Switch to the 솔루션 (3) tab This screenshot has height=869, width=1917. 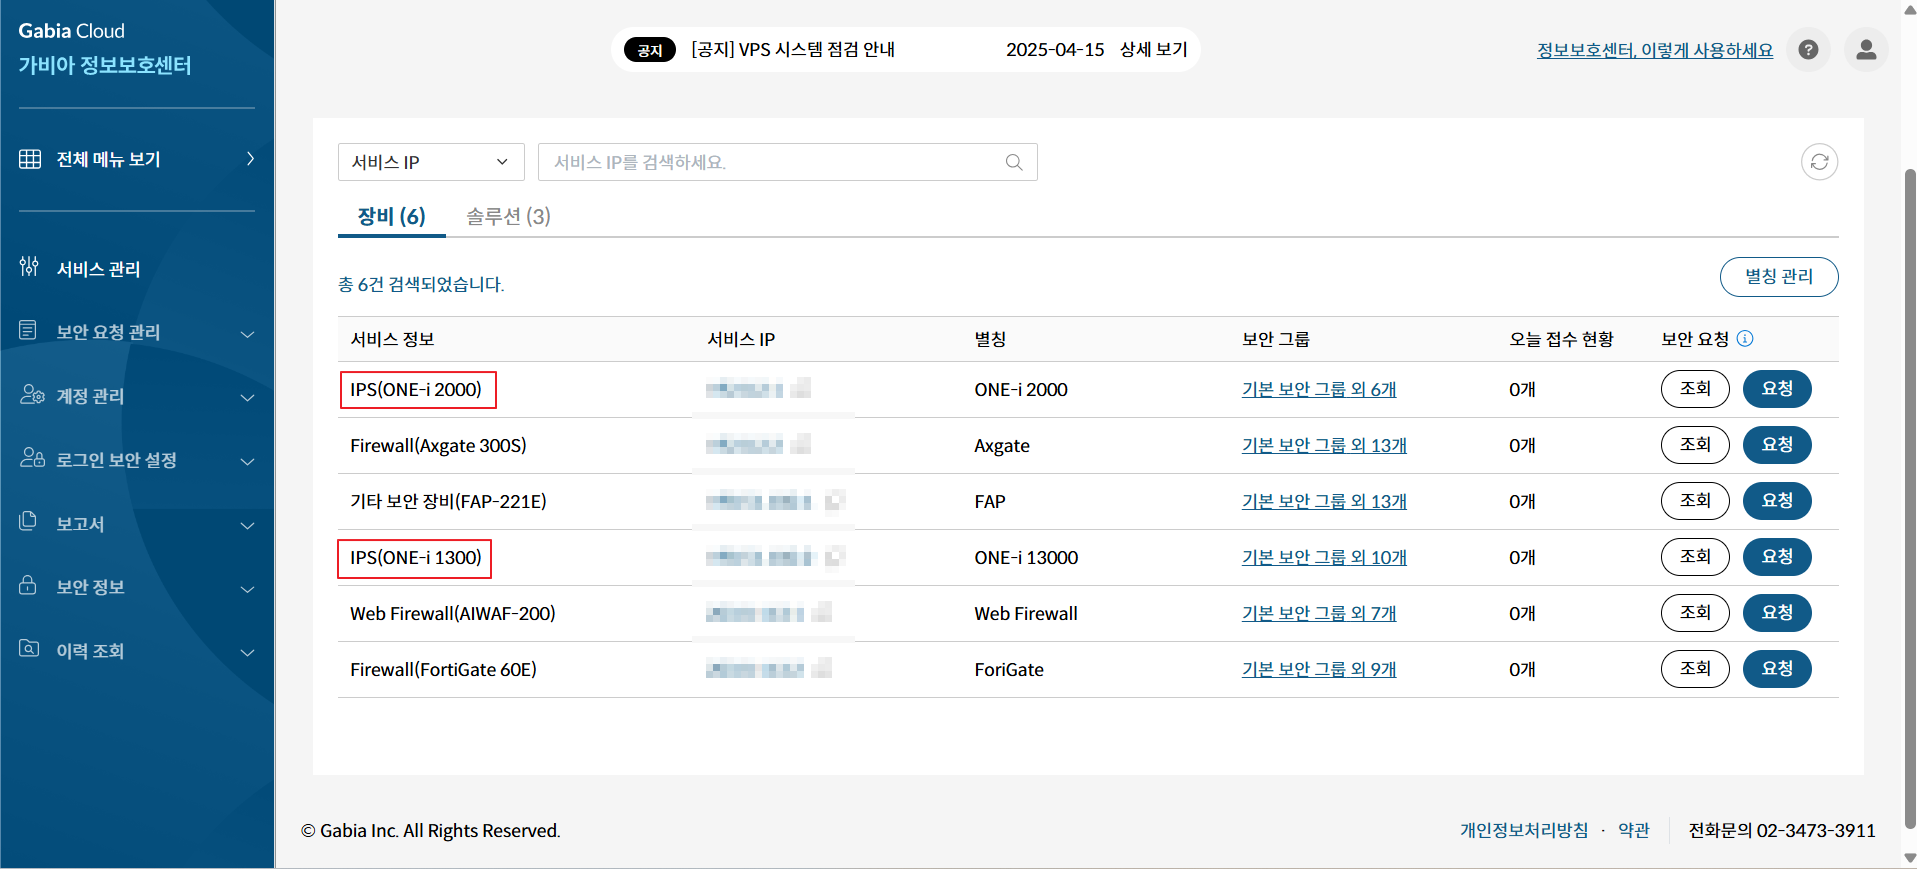508,216
